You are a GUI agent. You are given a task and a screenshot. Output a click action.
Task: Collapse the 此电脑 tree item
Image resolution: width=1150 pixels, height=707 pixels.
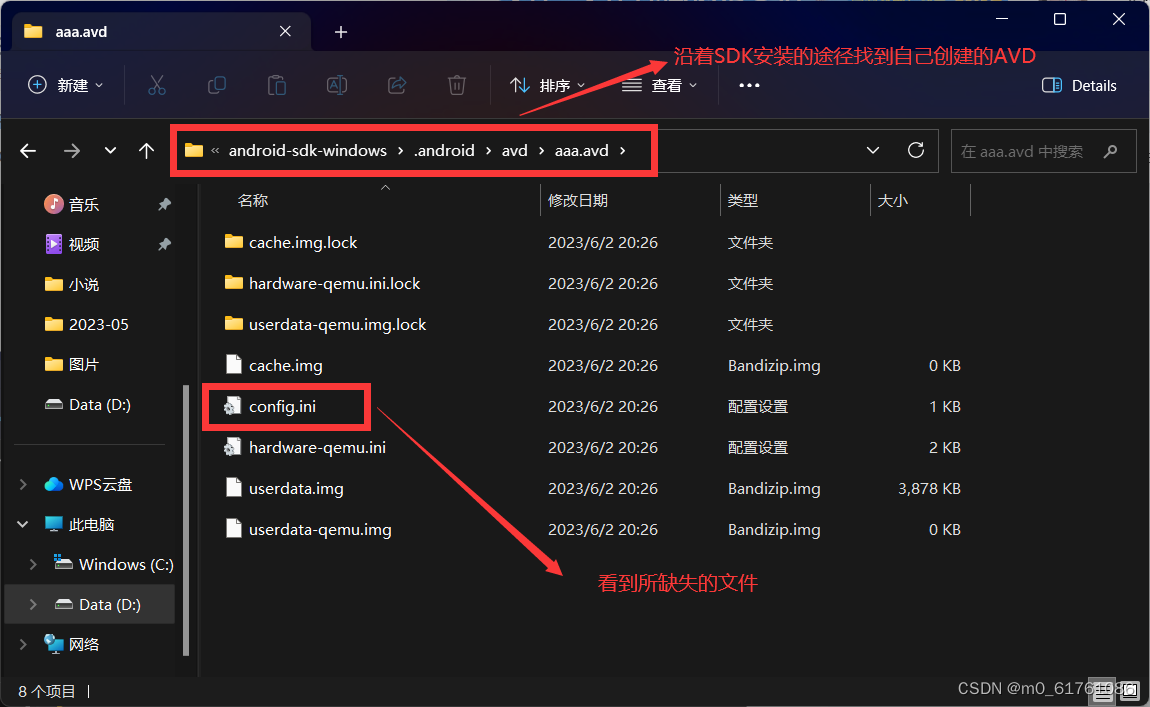(22, 524)
